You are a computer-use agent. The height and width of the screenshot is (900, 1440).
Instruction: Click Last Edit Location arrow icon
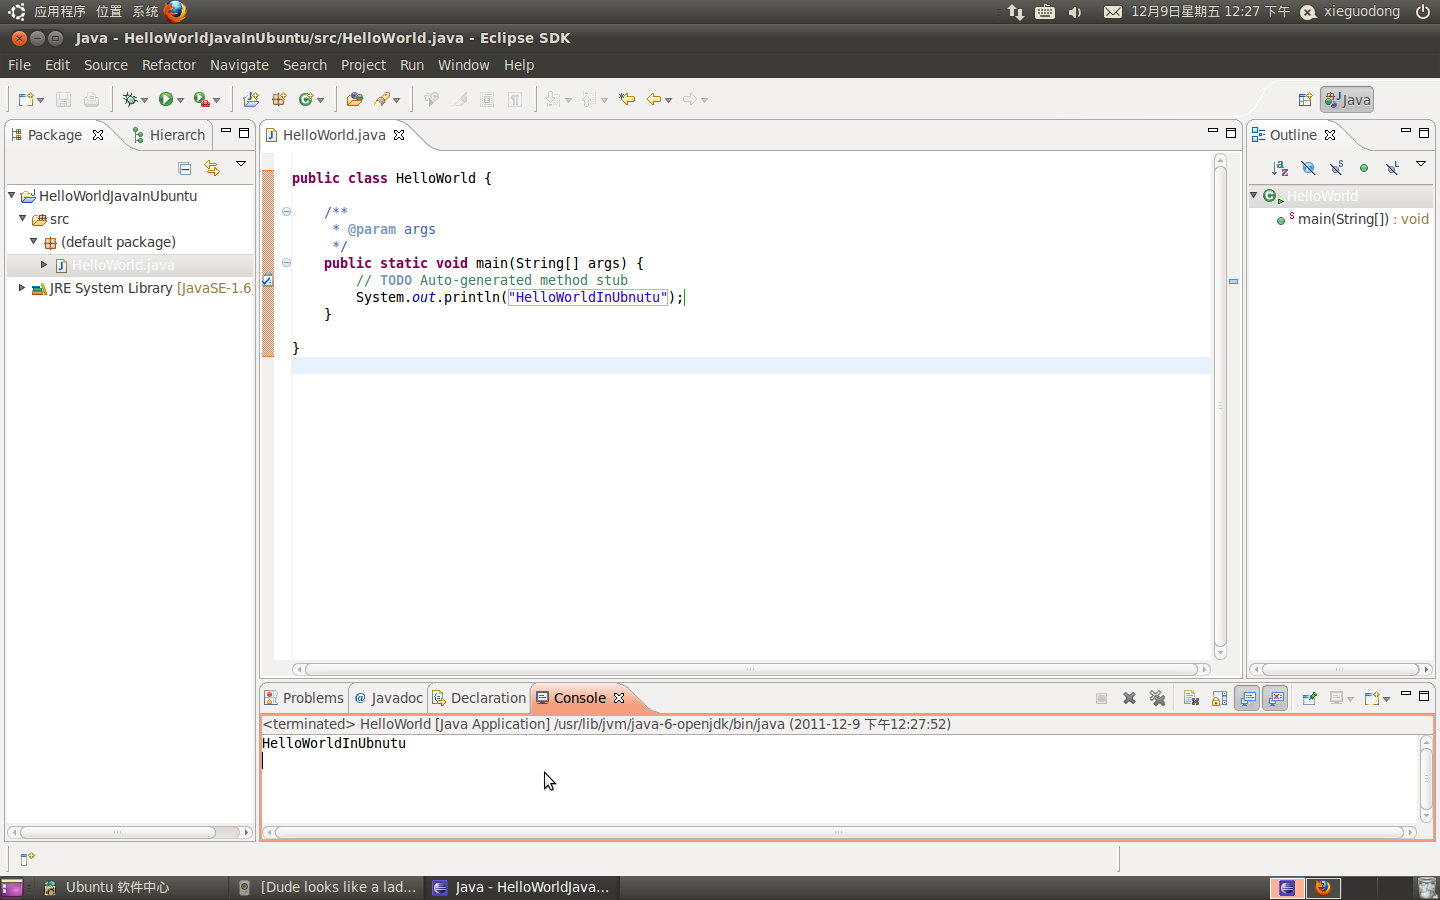tap(627, 99)
